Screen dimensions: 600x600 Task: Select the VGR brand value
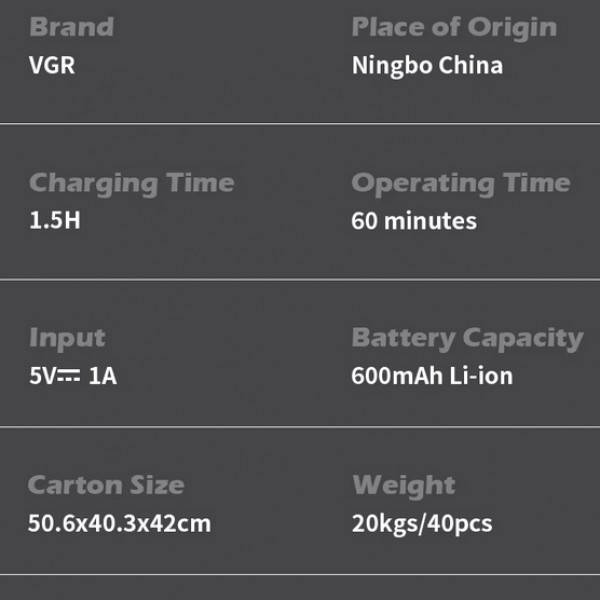point(52,65)
